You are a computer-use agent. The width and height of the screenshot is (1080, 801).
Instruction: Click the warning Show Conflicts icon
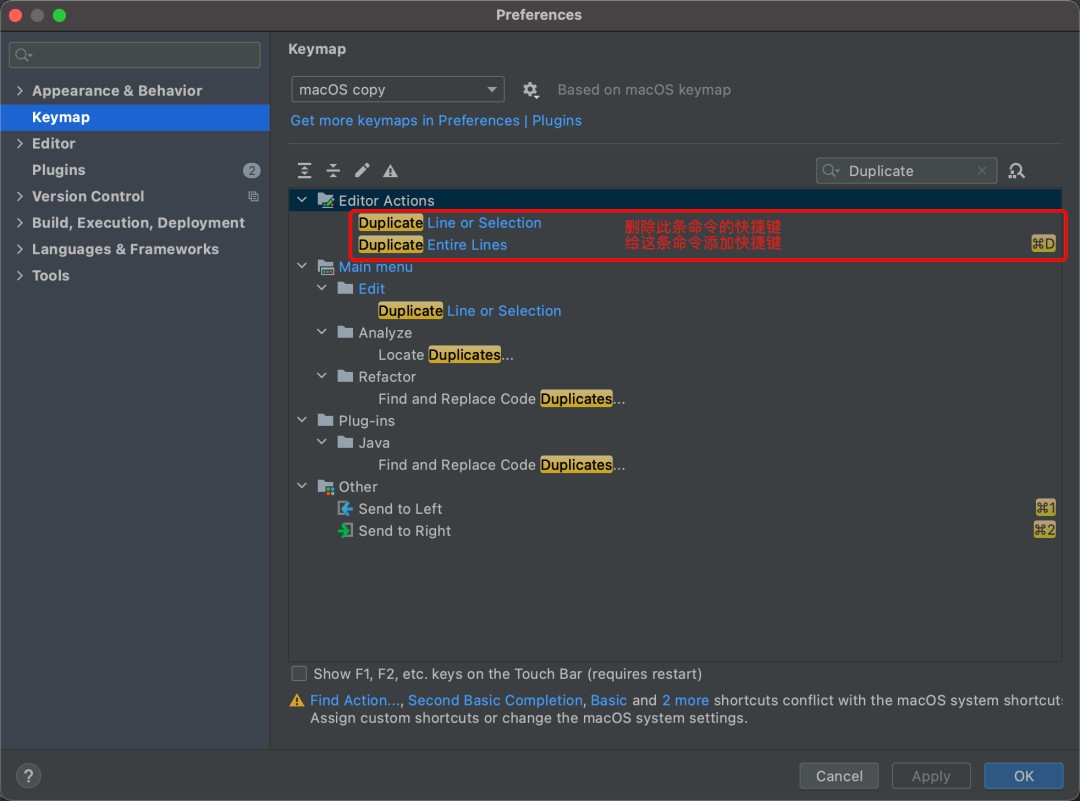[x=390, y=171]
